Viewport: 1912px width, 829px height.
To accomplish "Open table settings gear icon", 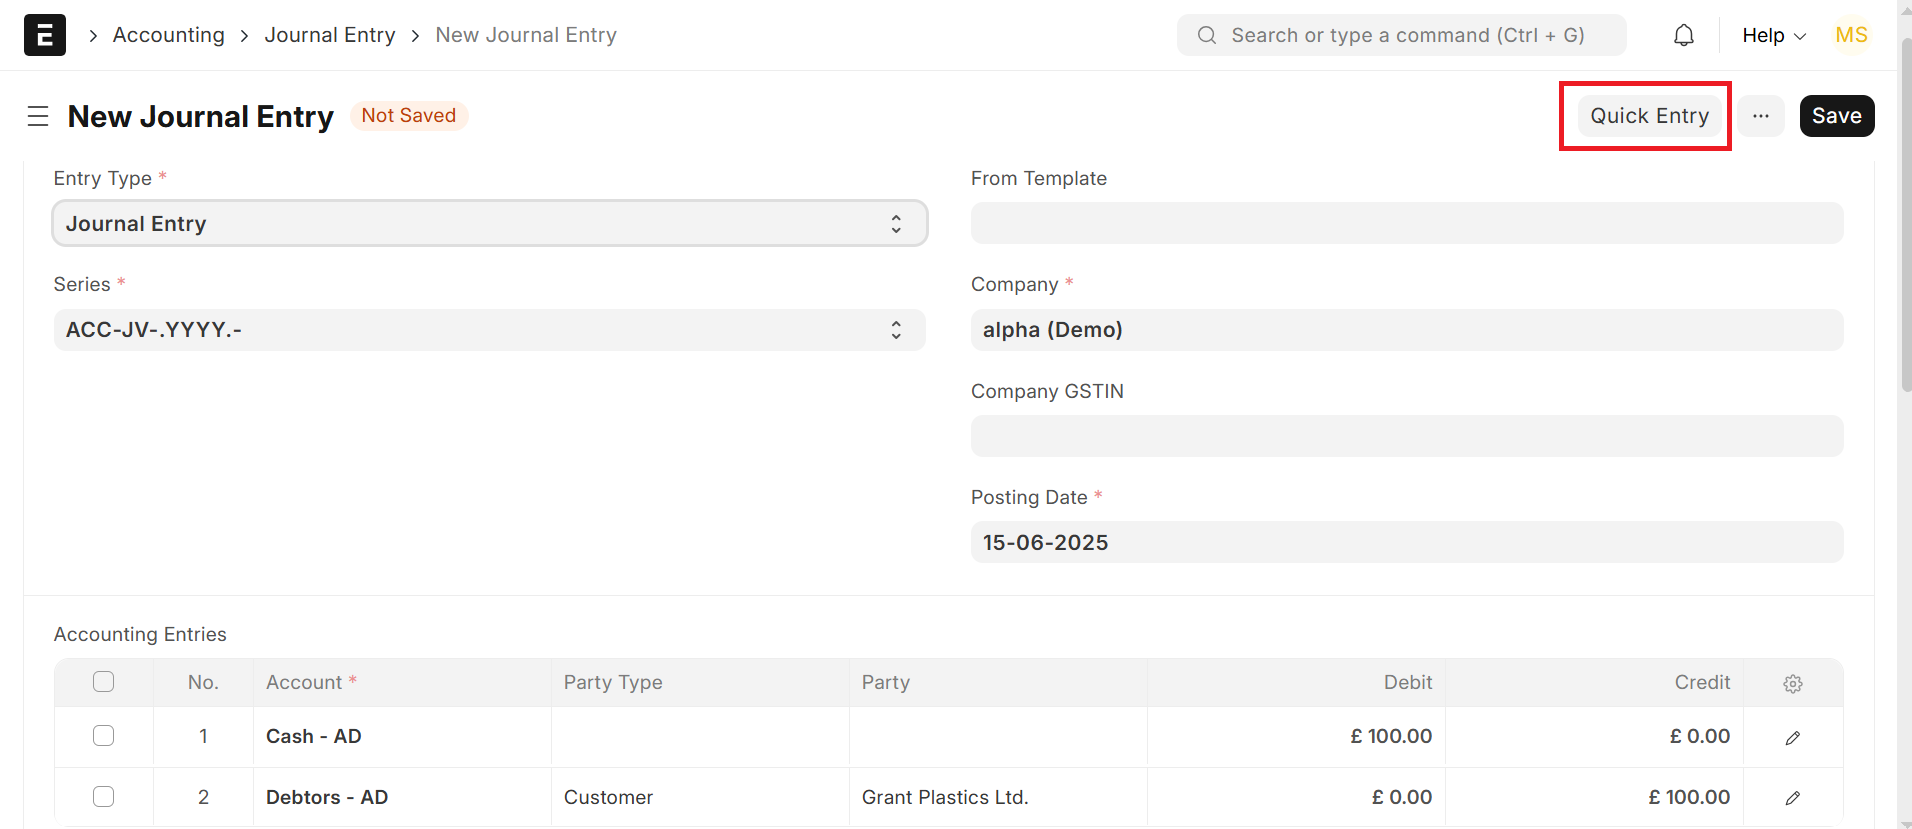I will coord(1793,684).
